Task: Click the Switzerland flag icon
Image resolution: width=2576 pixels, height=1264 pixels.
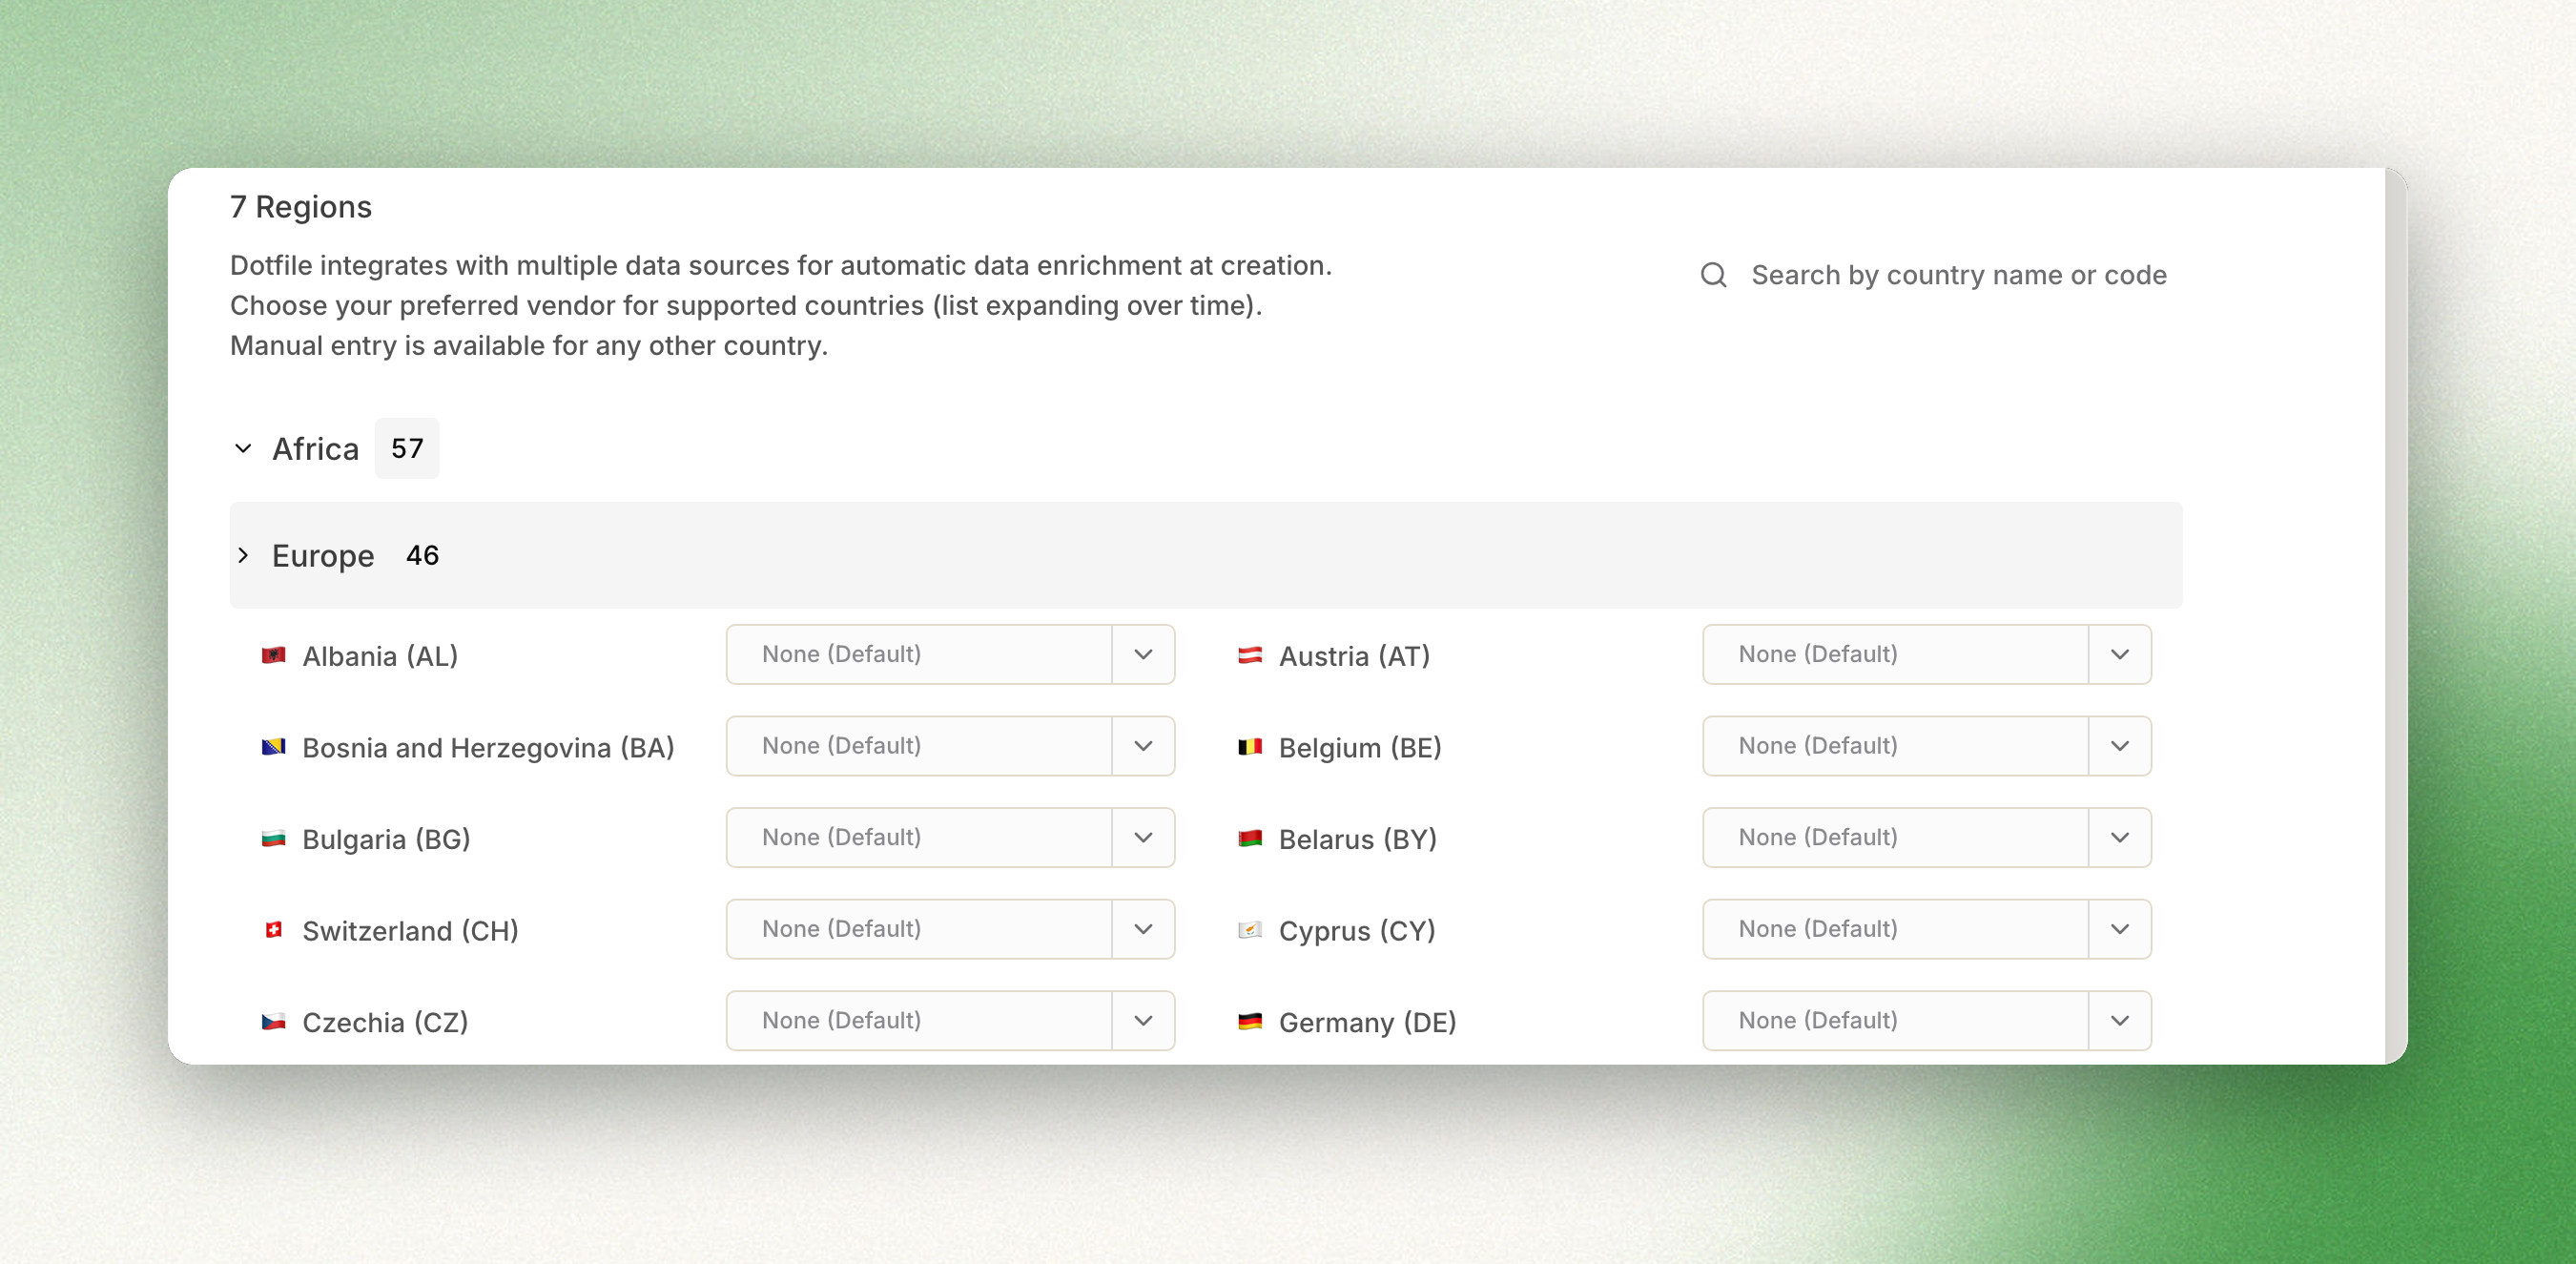Action: 273,930
